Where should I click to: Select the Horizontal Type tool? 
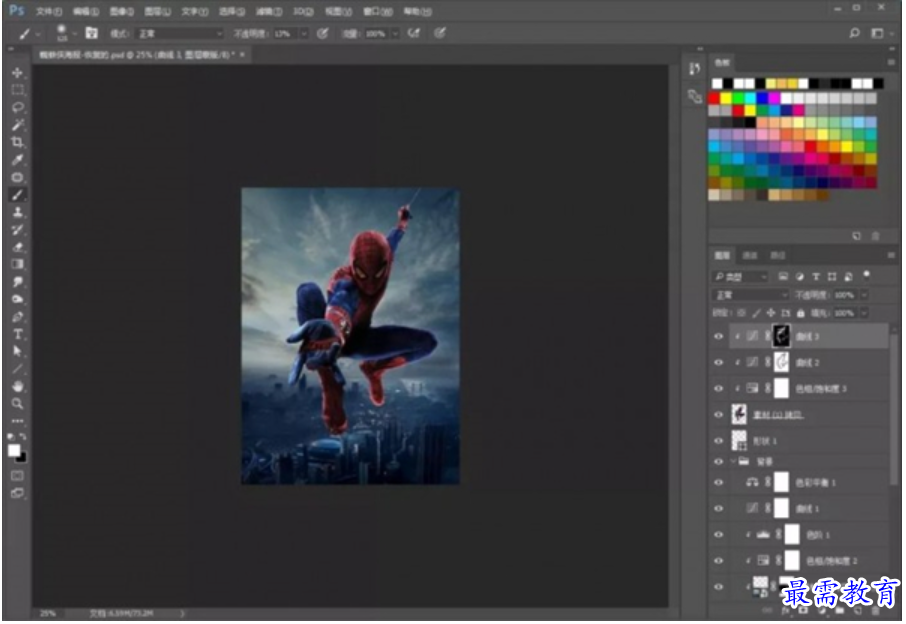(x=17, y=334)
